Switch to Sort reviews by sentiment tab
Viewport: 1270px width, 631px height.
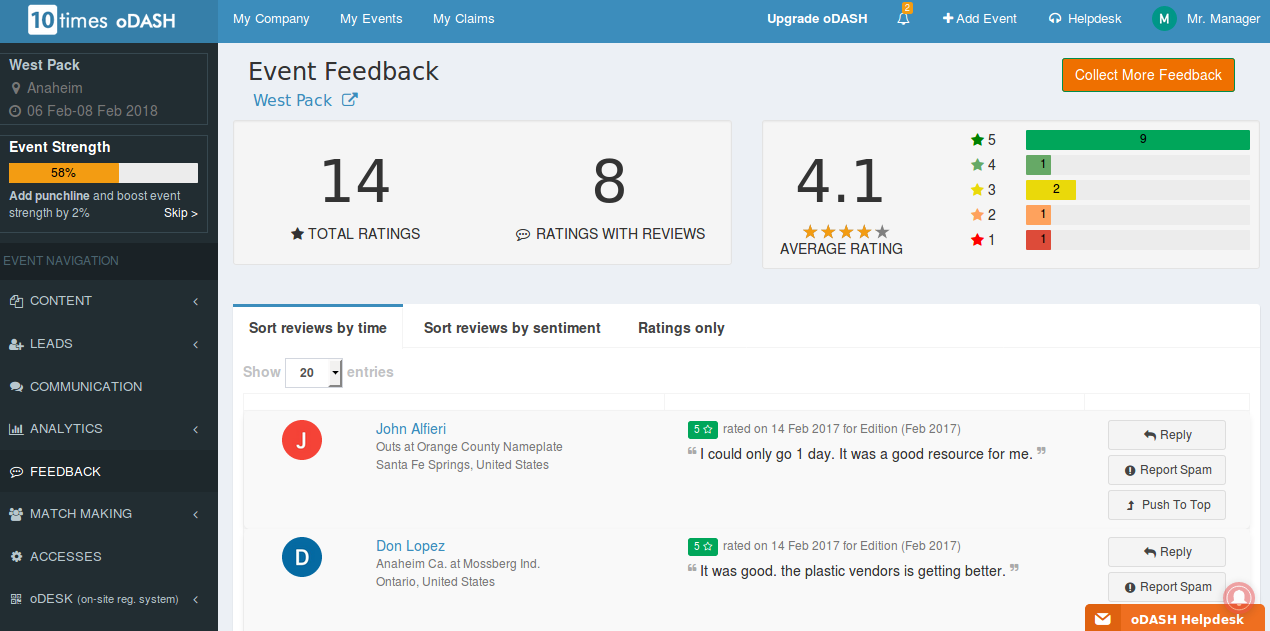click(512, 328)
